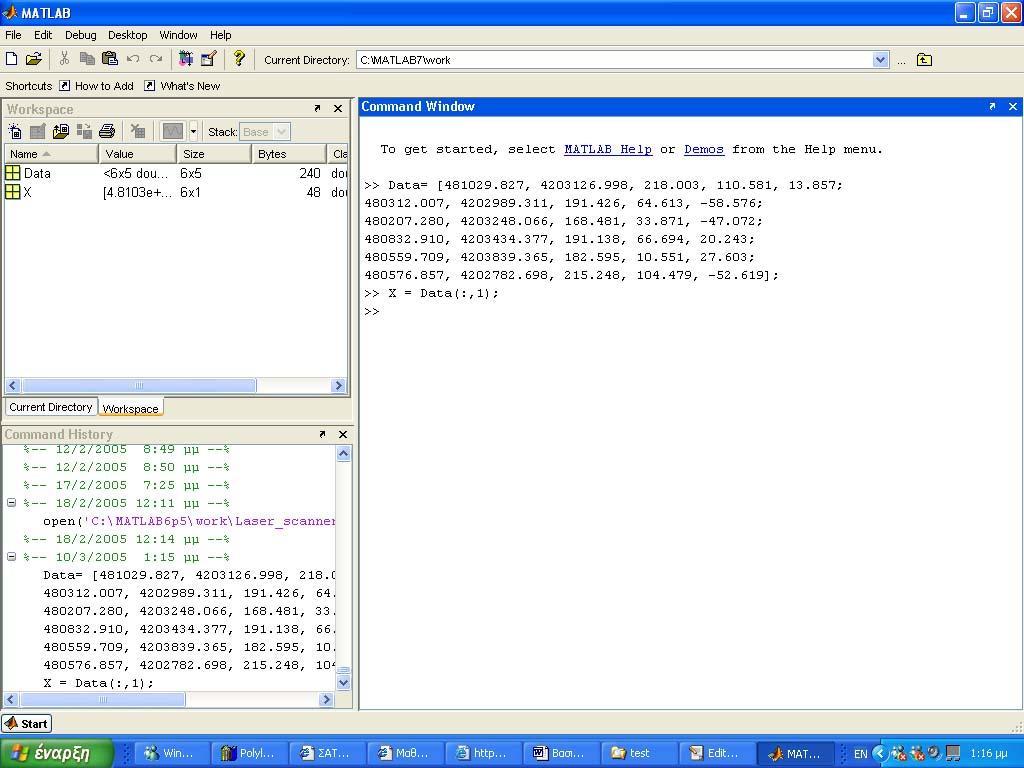Switch to Current Directory tab
Image resolution: width=1024 pixels, height=768 pixels.
click(x=50, y=407)
